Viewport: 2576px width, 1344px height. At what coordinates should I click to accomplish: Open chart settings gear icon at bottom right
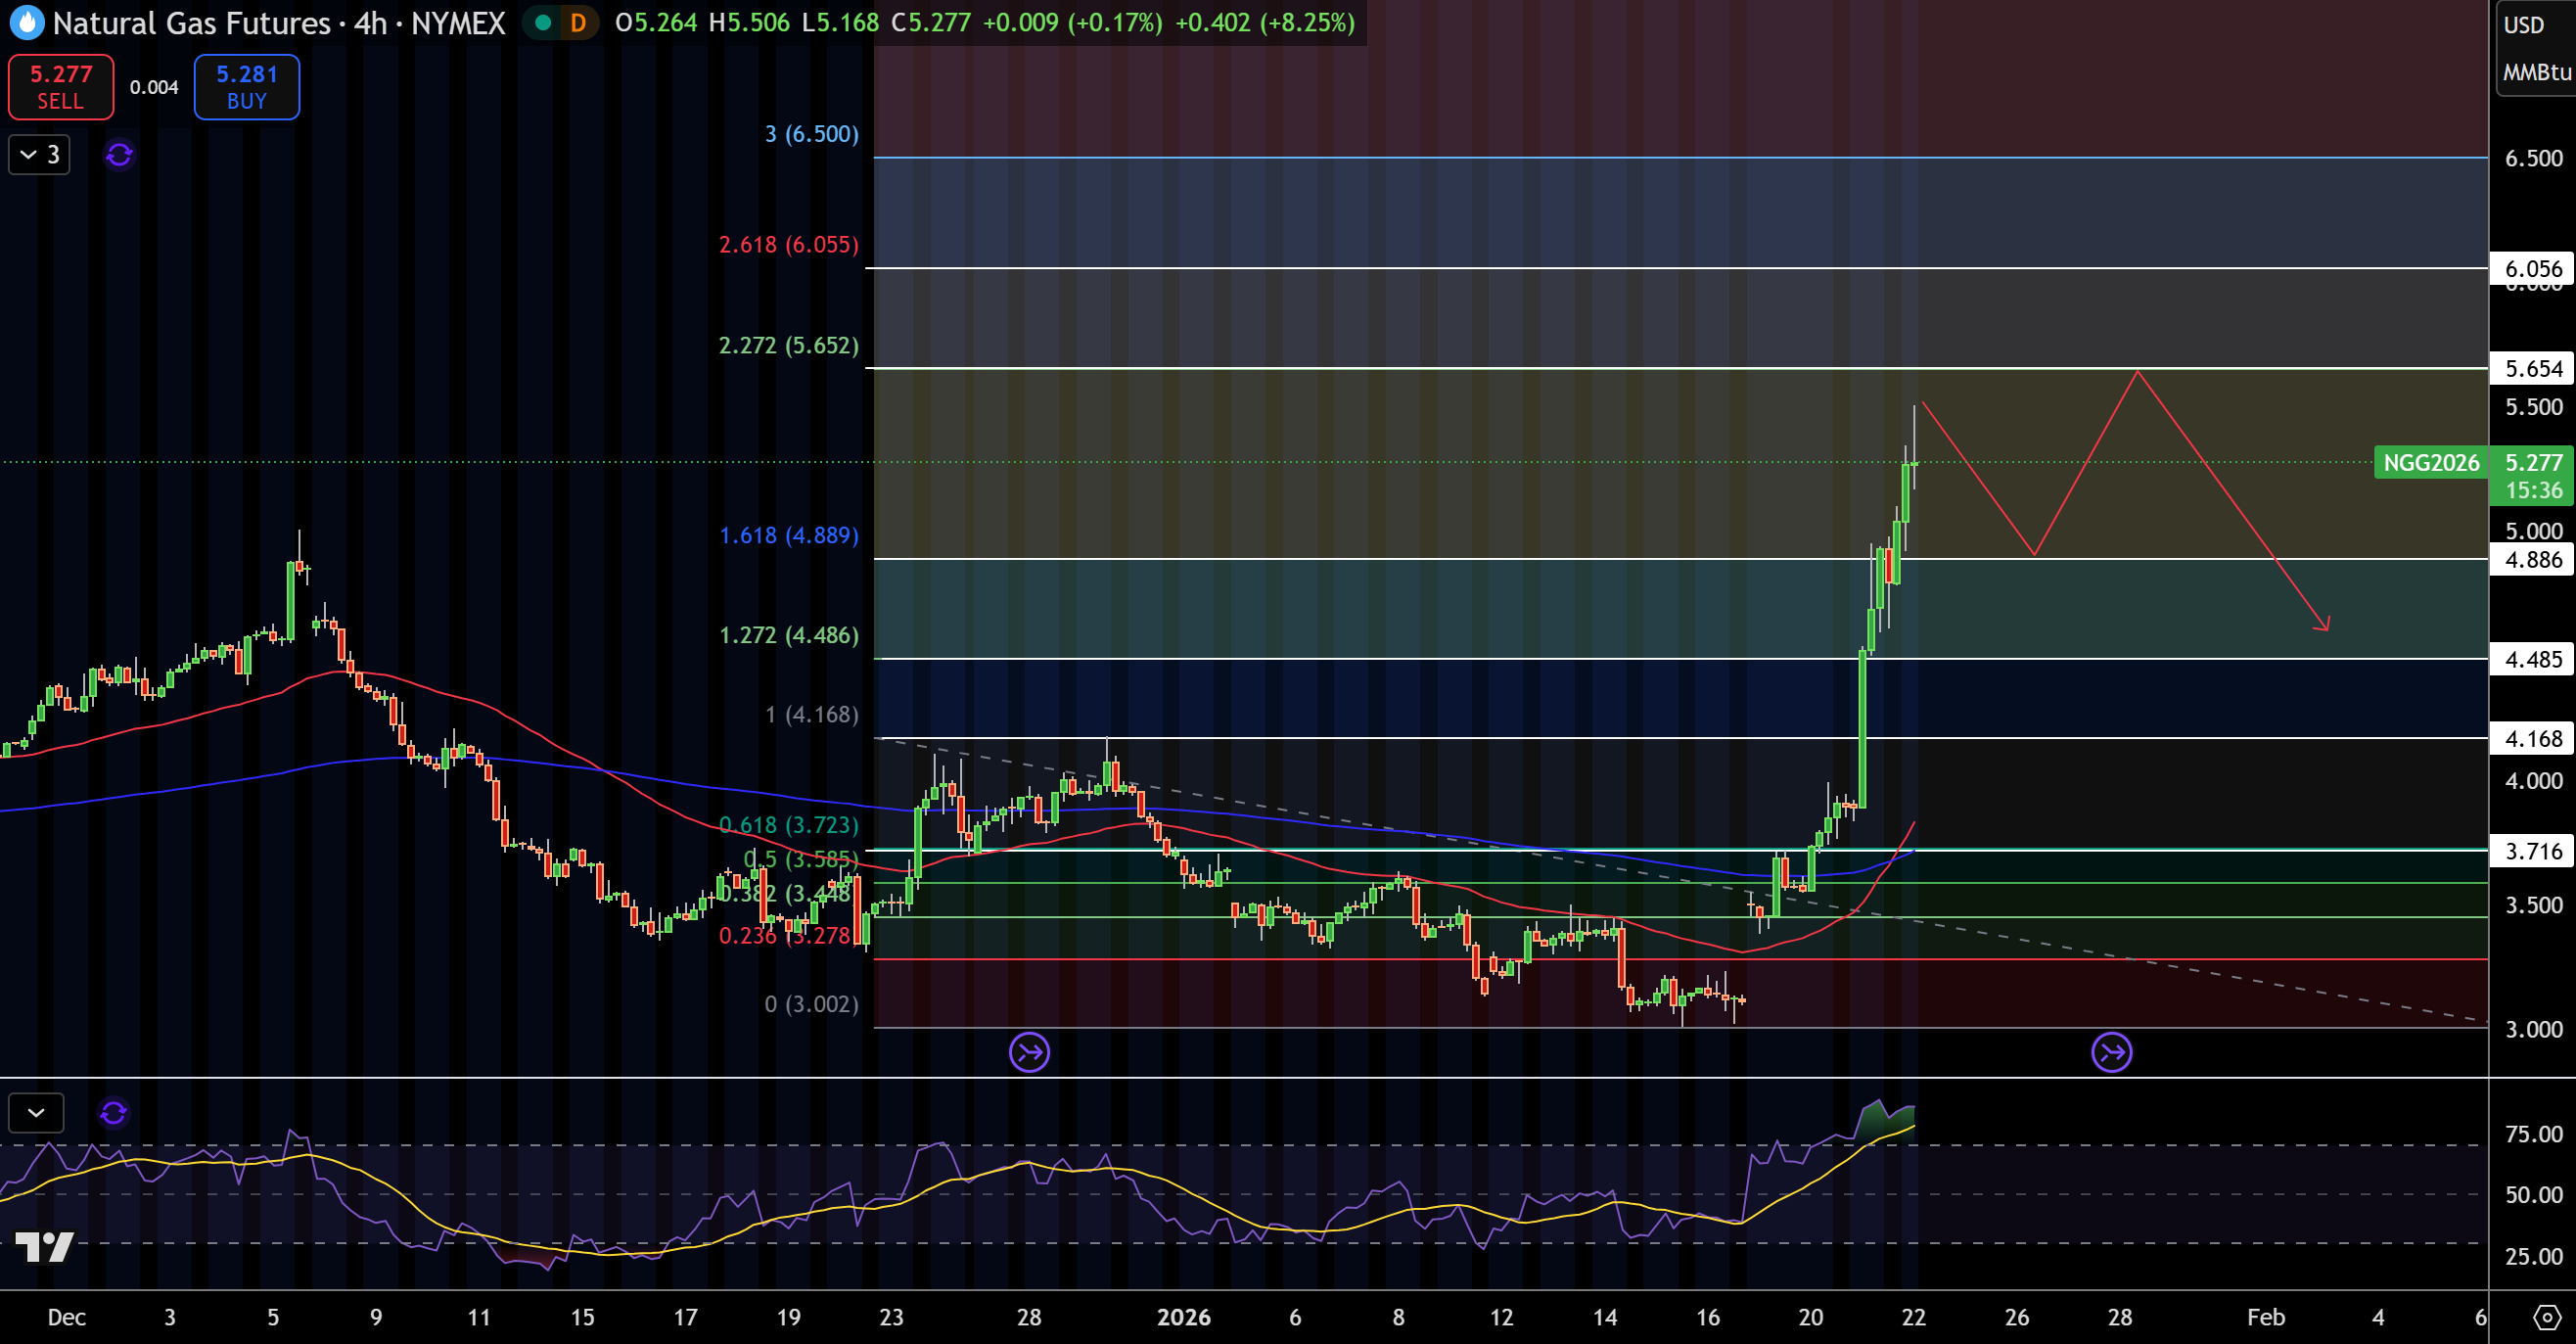click(2546, 1317)
